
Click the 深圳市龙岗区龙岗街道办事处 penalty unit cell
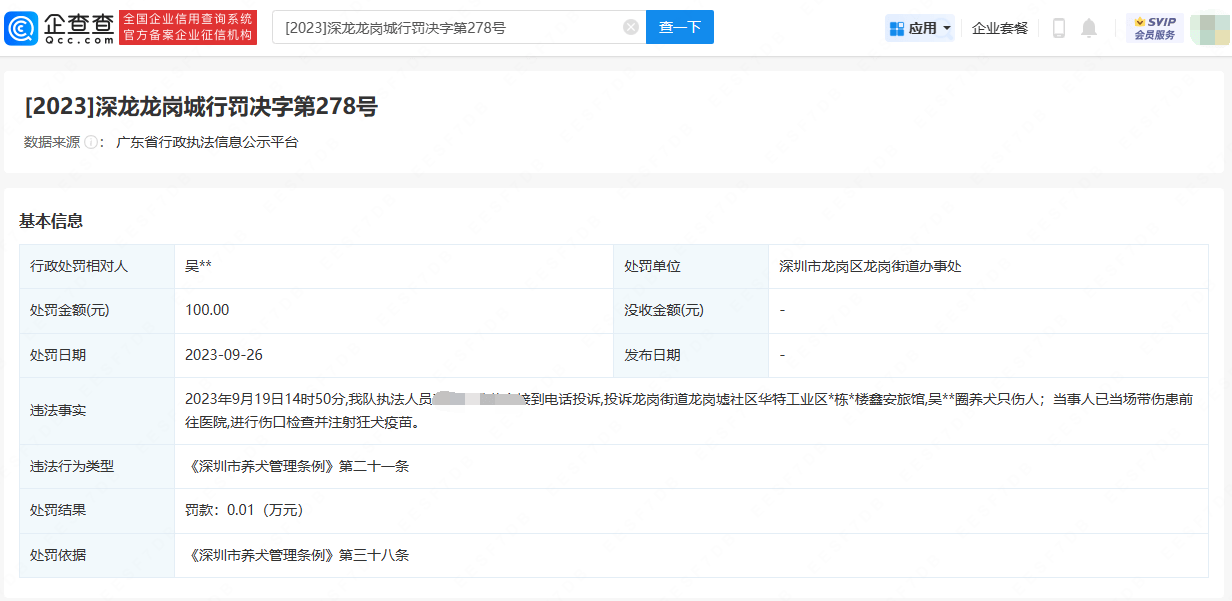click(870, 267)
